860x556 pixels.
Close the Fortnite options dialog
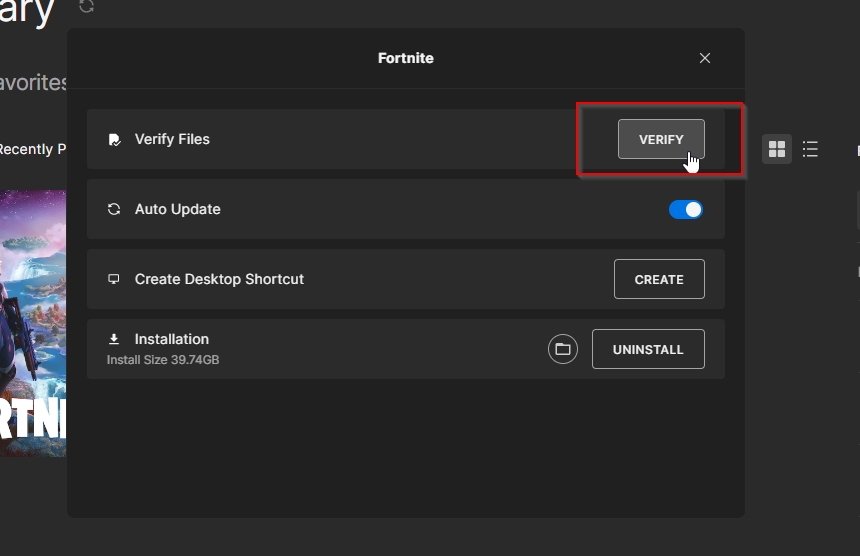click(705, 58)
